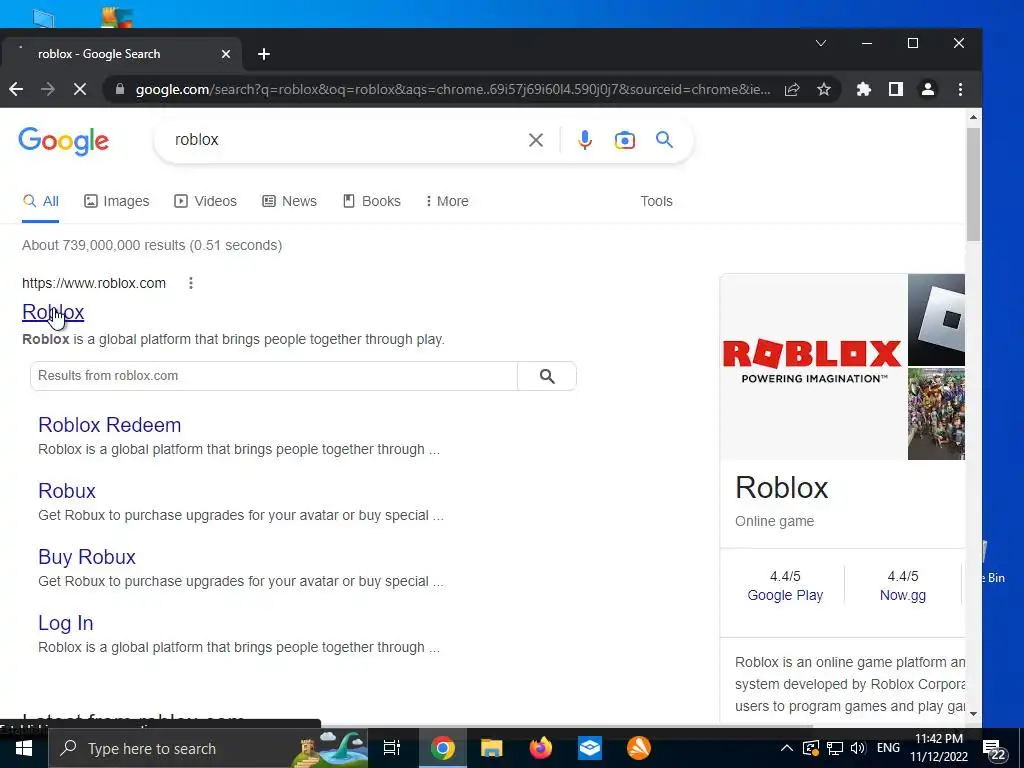
Task: Change ENG input language
Action: (888, 748)
